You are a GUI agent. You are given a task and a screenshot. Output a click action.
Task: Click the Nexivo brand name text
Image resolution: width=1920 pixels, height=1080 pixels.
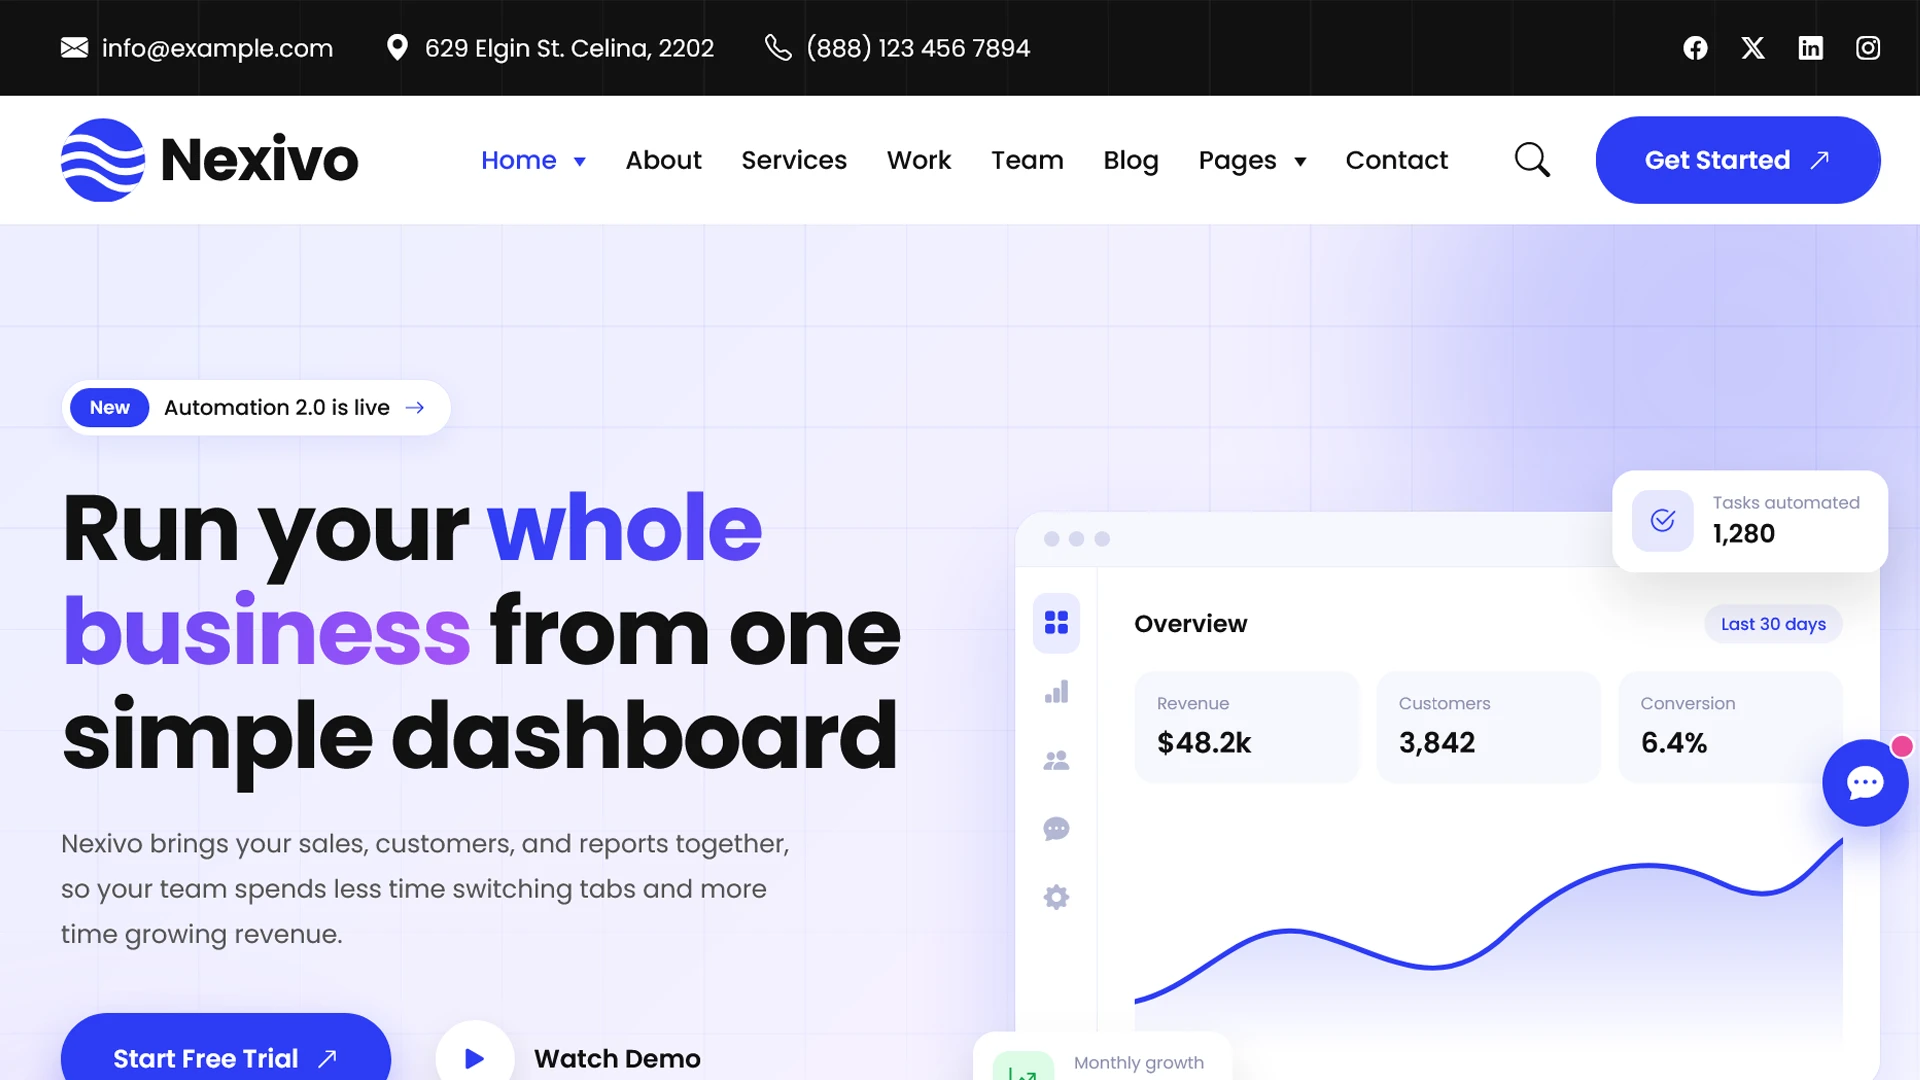[x=259, y=160]
